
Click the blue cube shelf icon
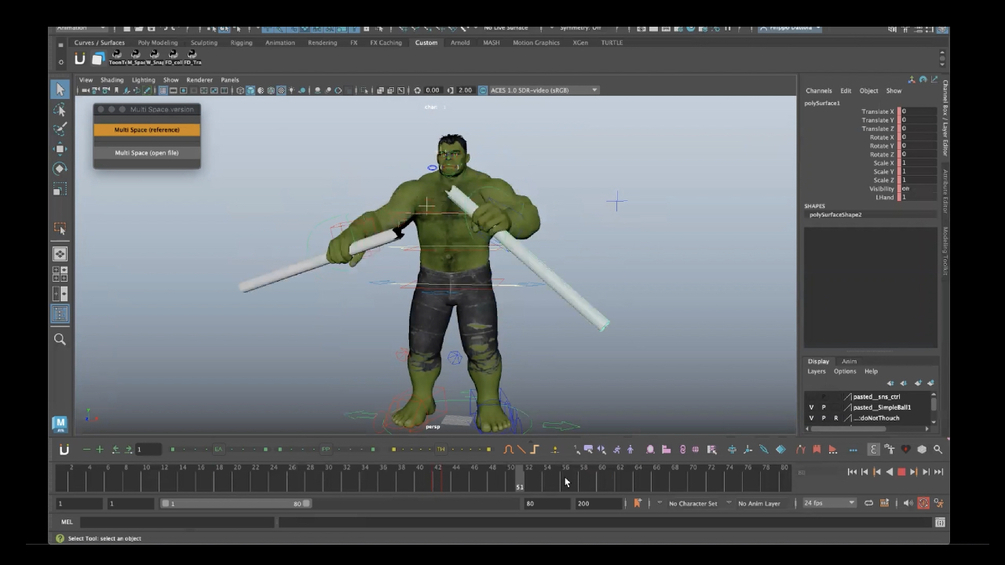(x=97, y=59)
